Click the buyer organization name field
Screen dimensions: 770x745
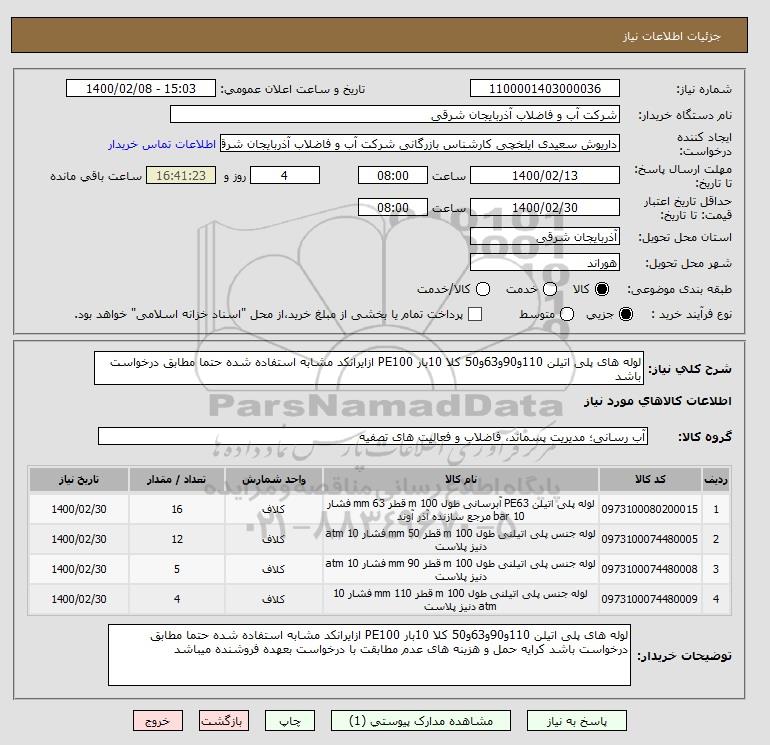pos(395,114)
